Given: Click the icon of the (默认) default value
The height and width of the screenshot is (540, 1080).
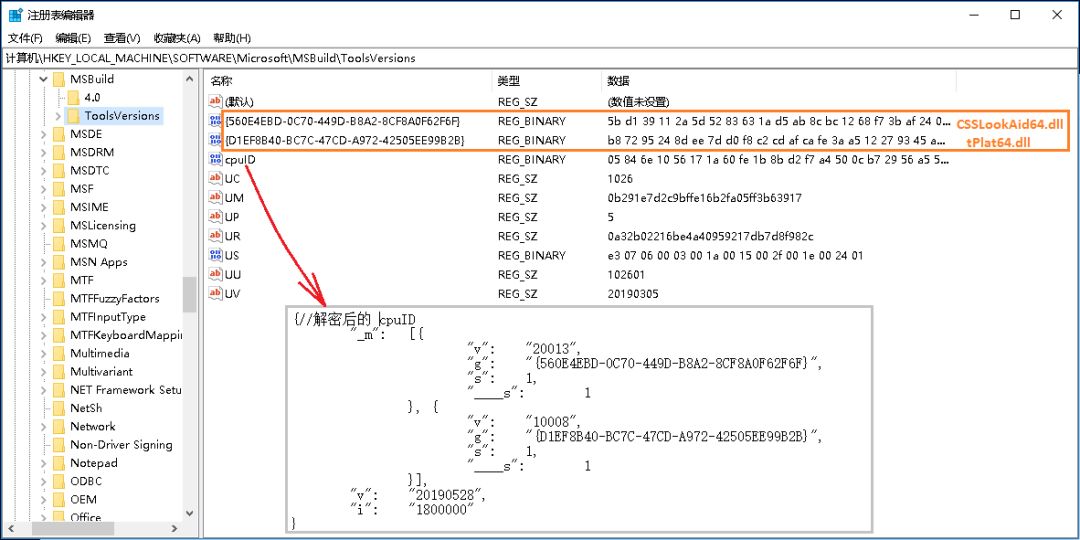Looking at the screenshot, I should (x=215, y=102).
